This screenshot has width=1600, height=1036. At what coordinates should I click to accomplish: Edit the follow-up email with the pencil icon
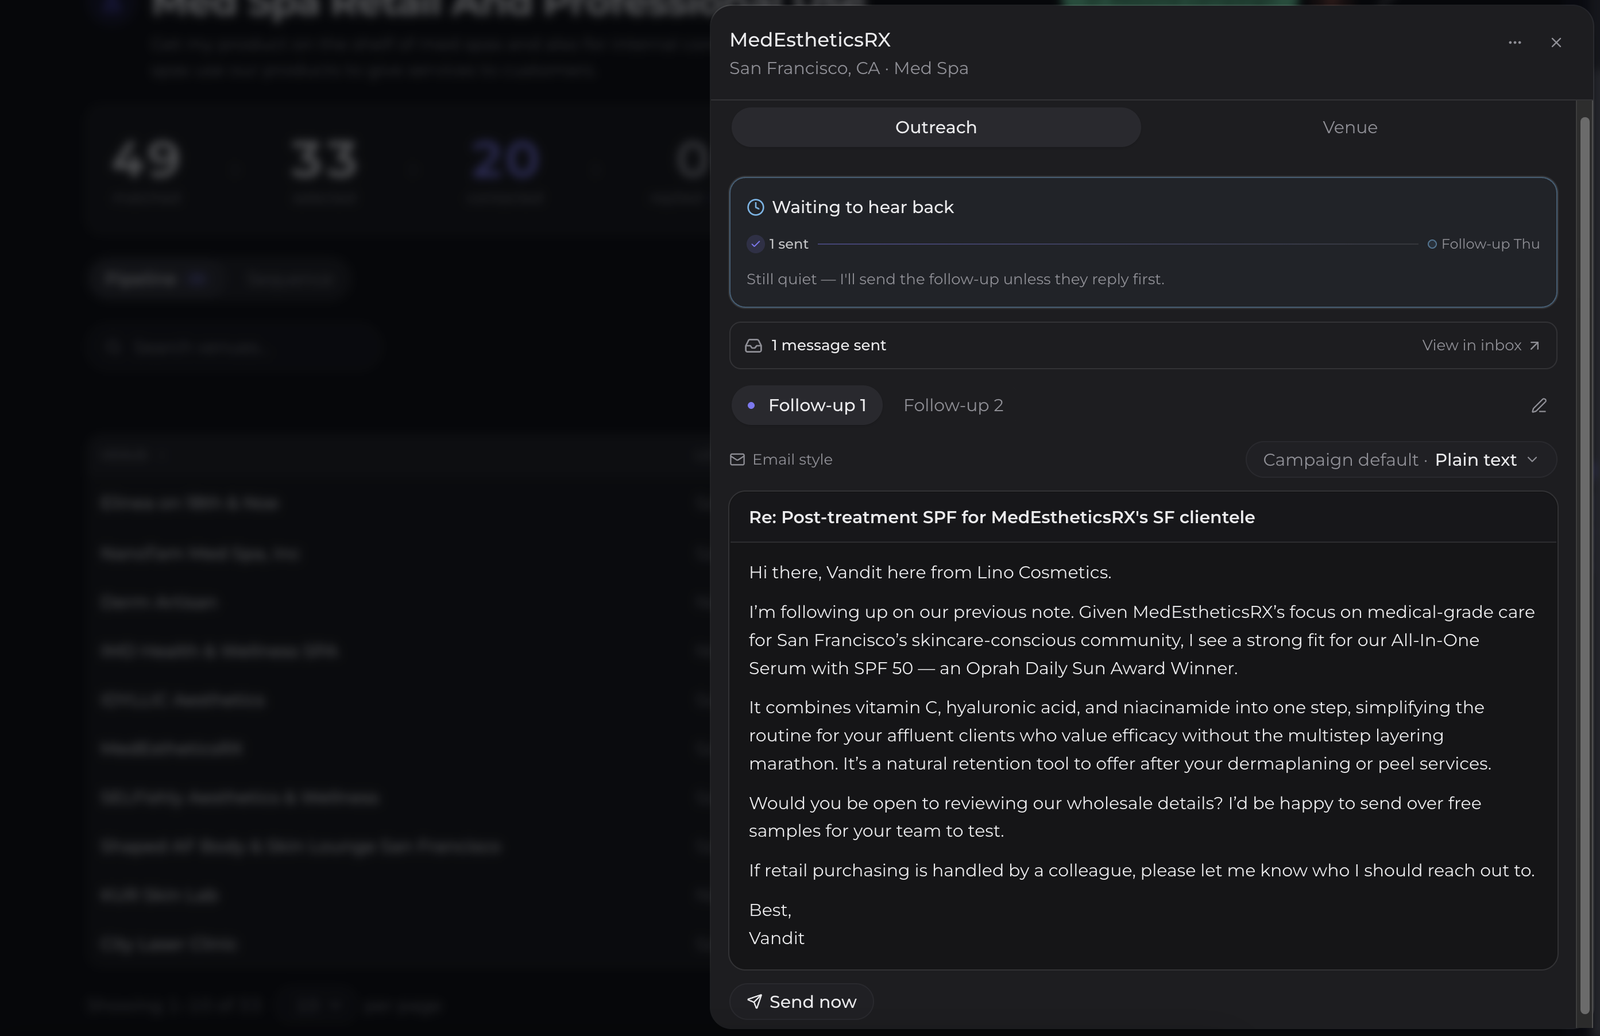click(1539, 405)
